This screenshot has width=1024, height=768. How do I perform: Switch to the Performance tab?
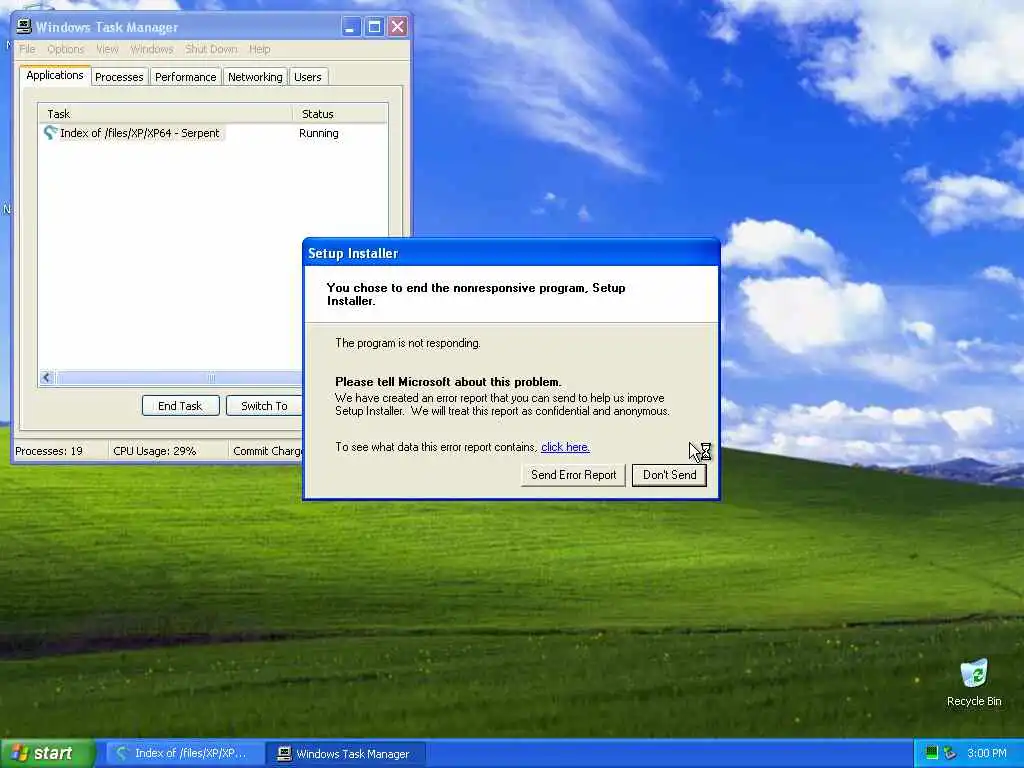tap(185, 77)
